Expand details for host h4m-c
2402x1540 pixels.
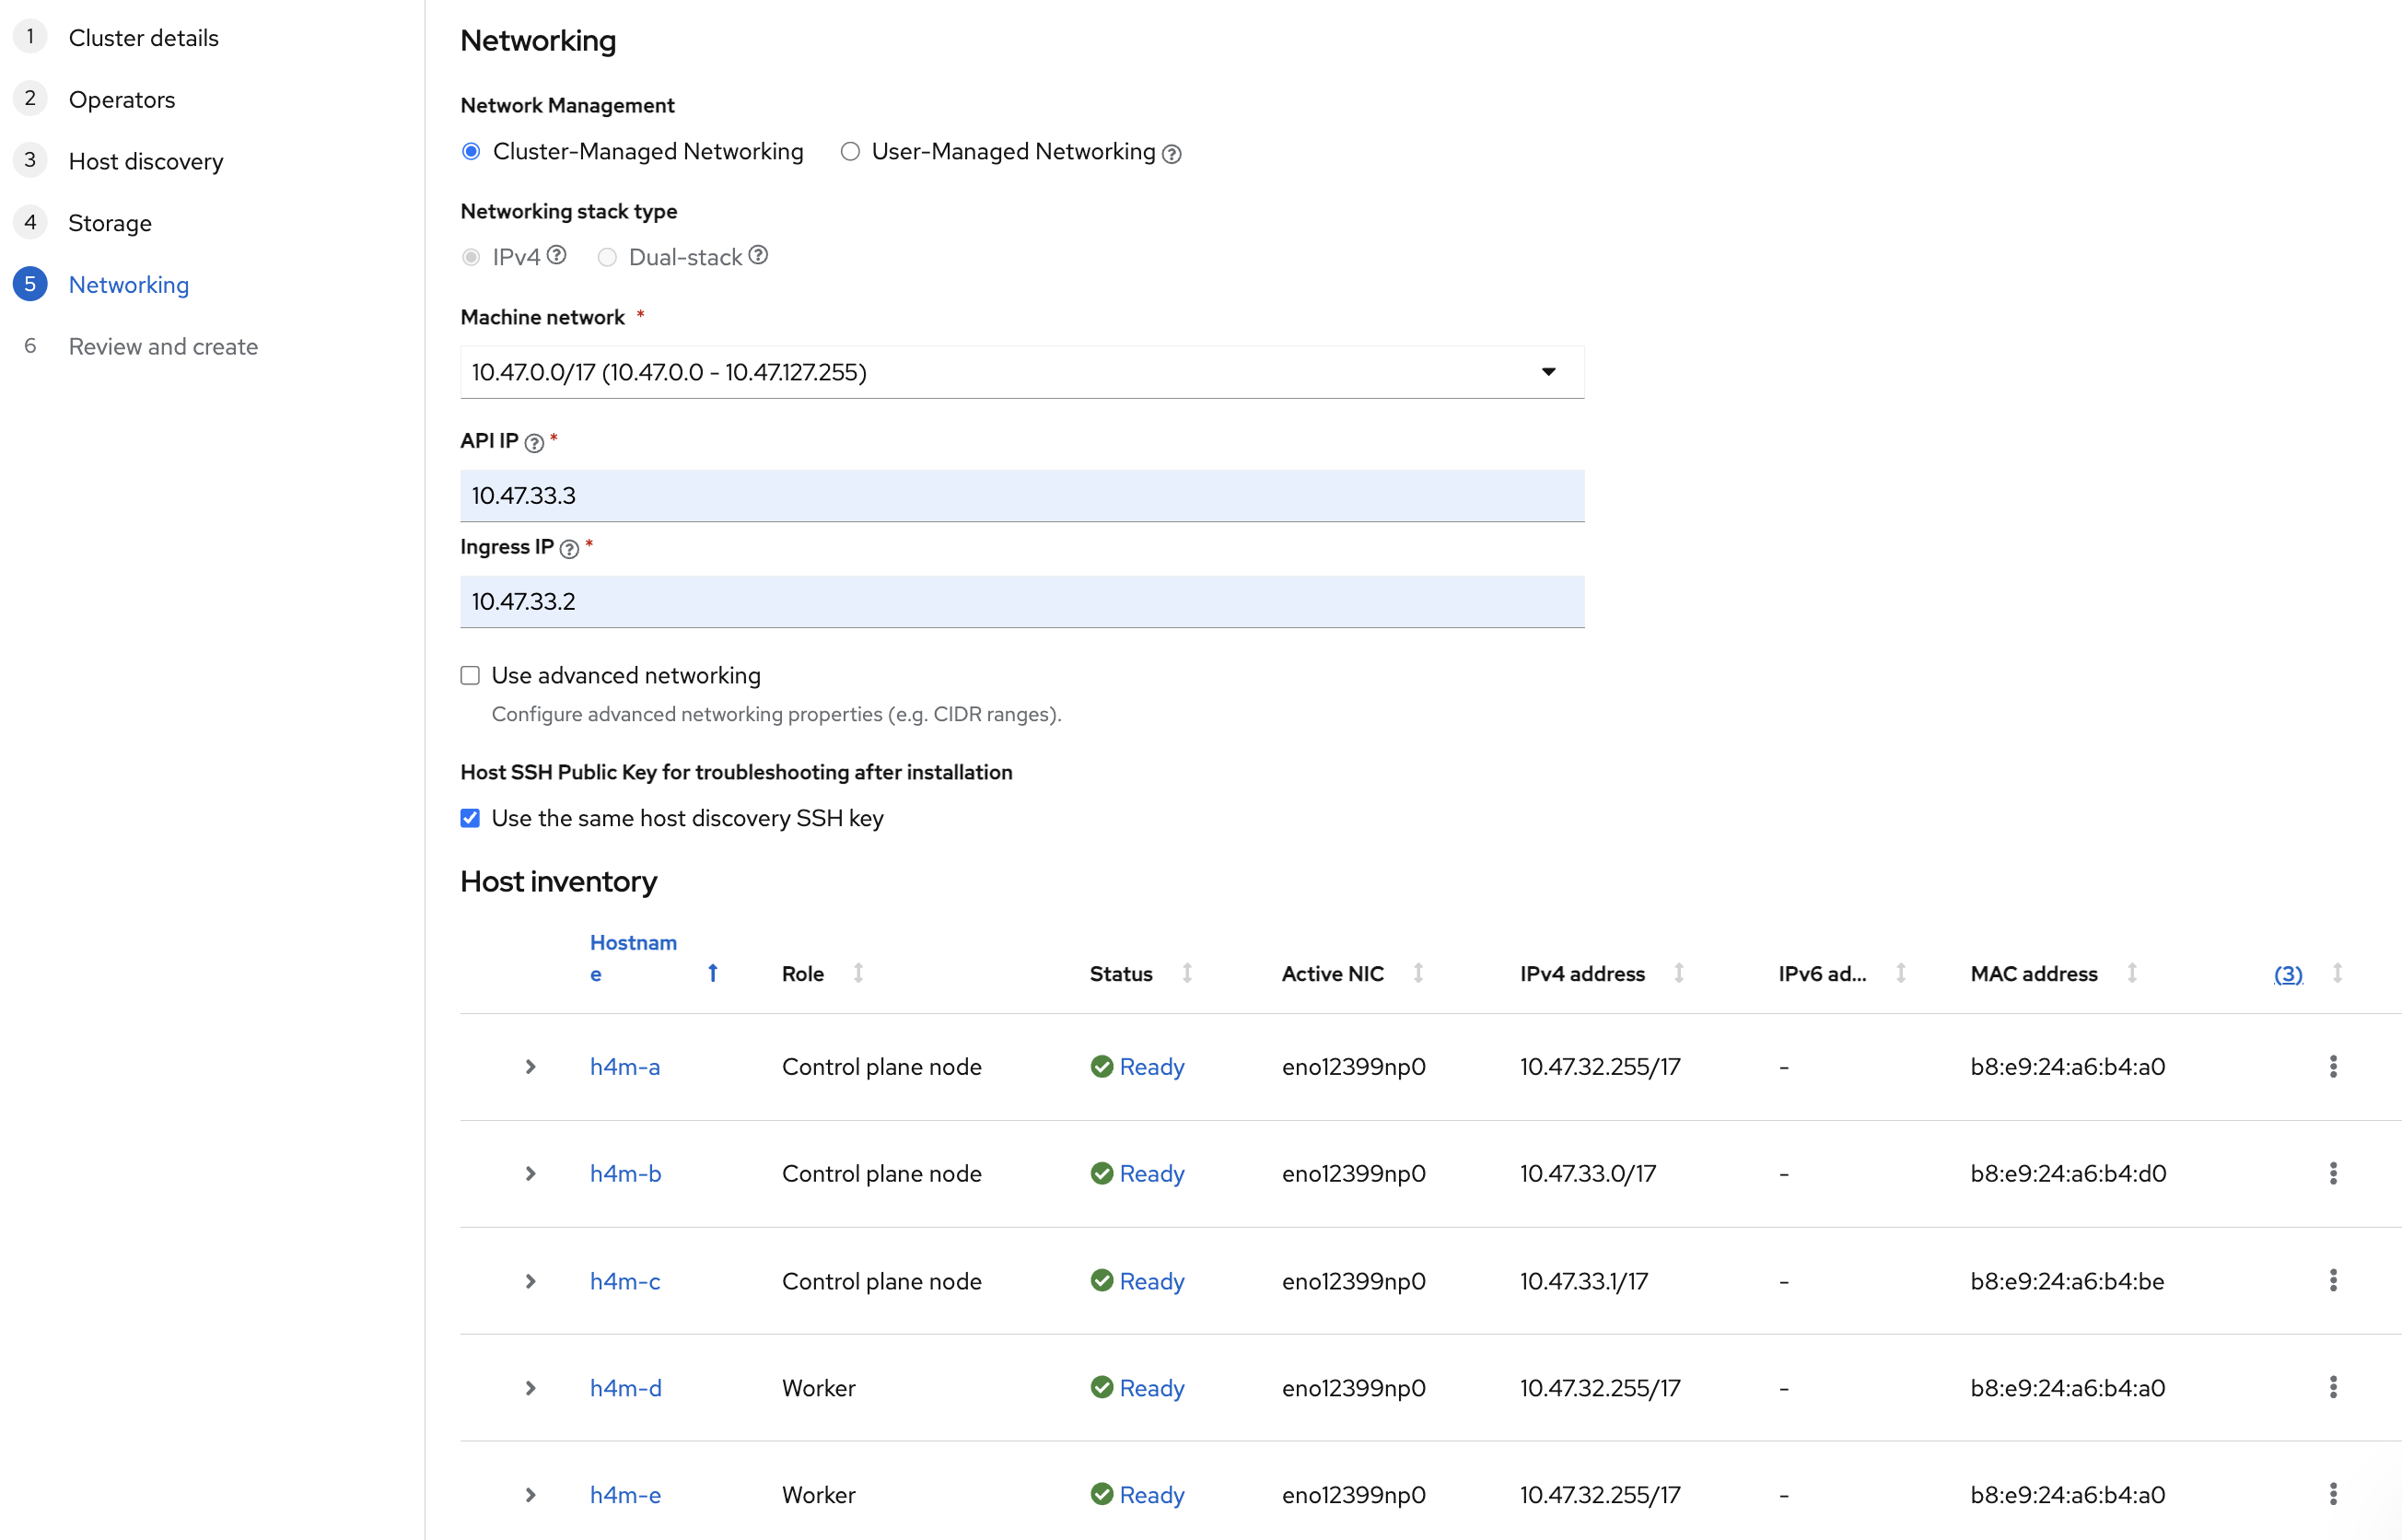[x=530, y=1281]
